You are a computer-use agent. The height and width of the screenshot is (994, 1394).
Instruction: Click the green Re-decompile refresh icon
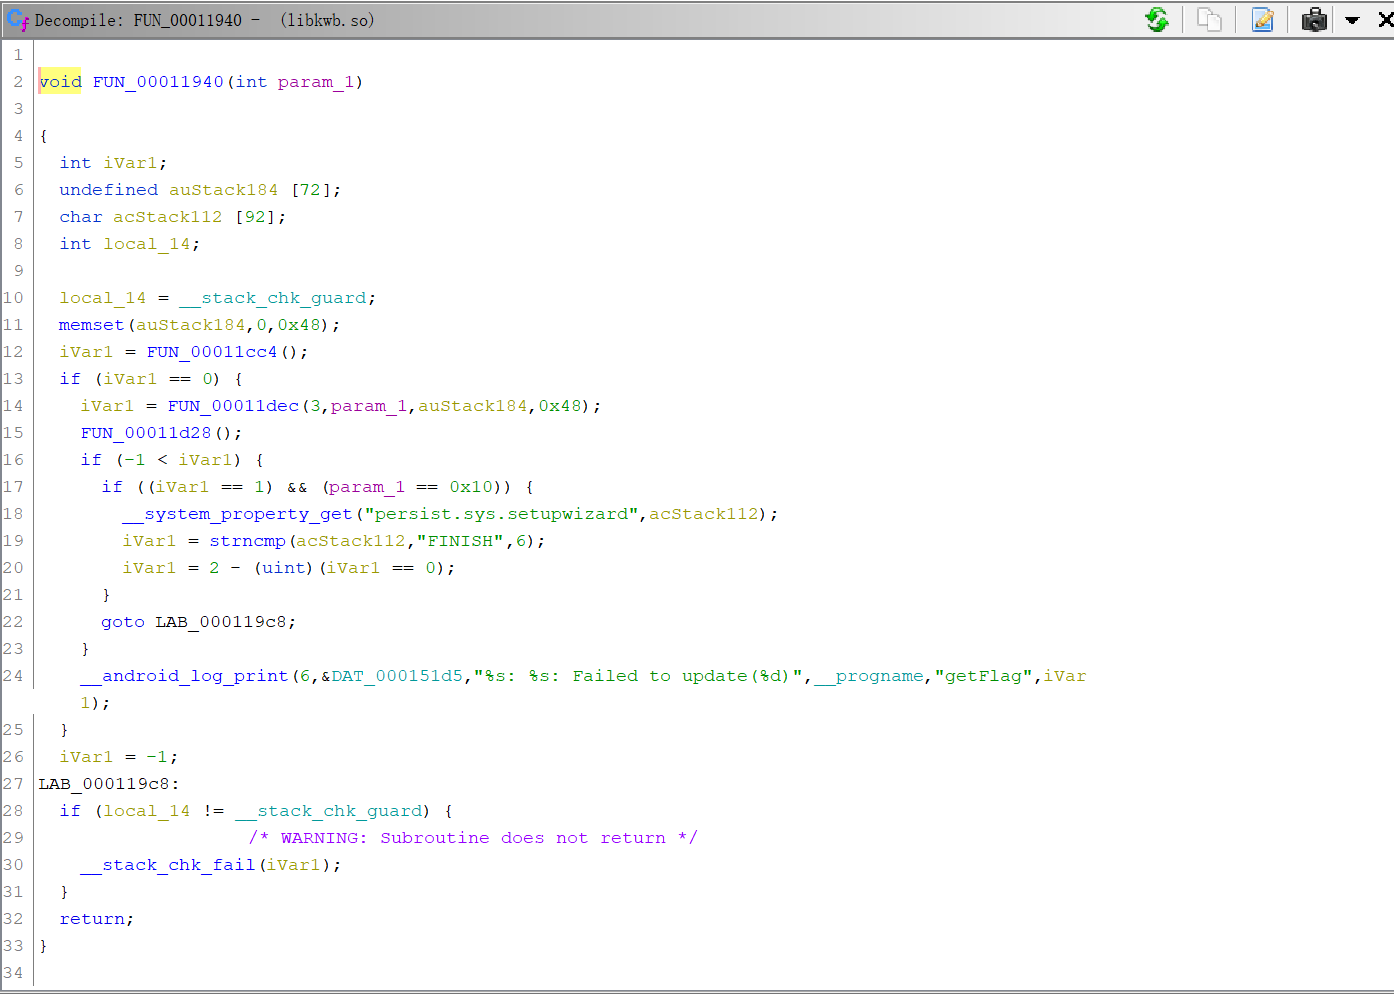1157,20
